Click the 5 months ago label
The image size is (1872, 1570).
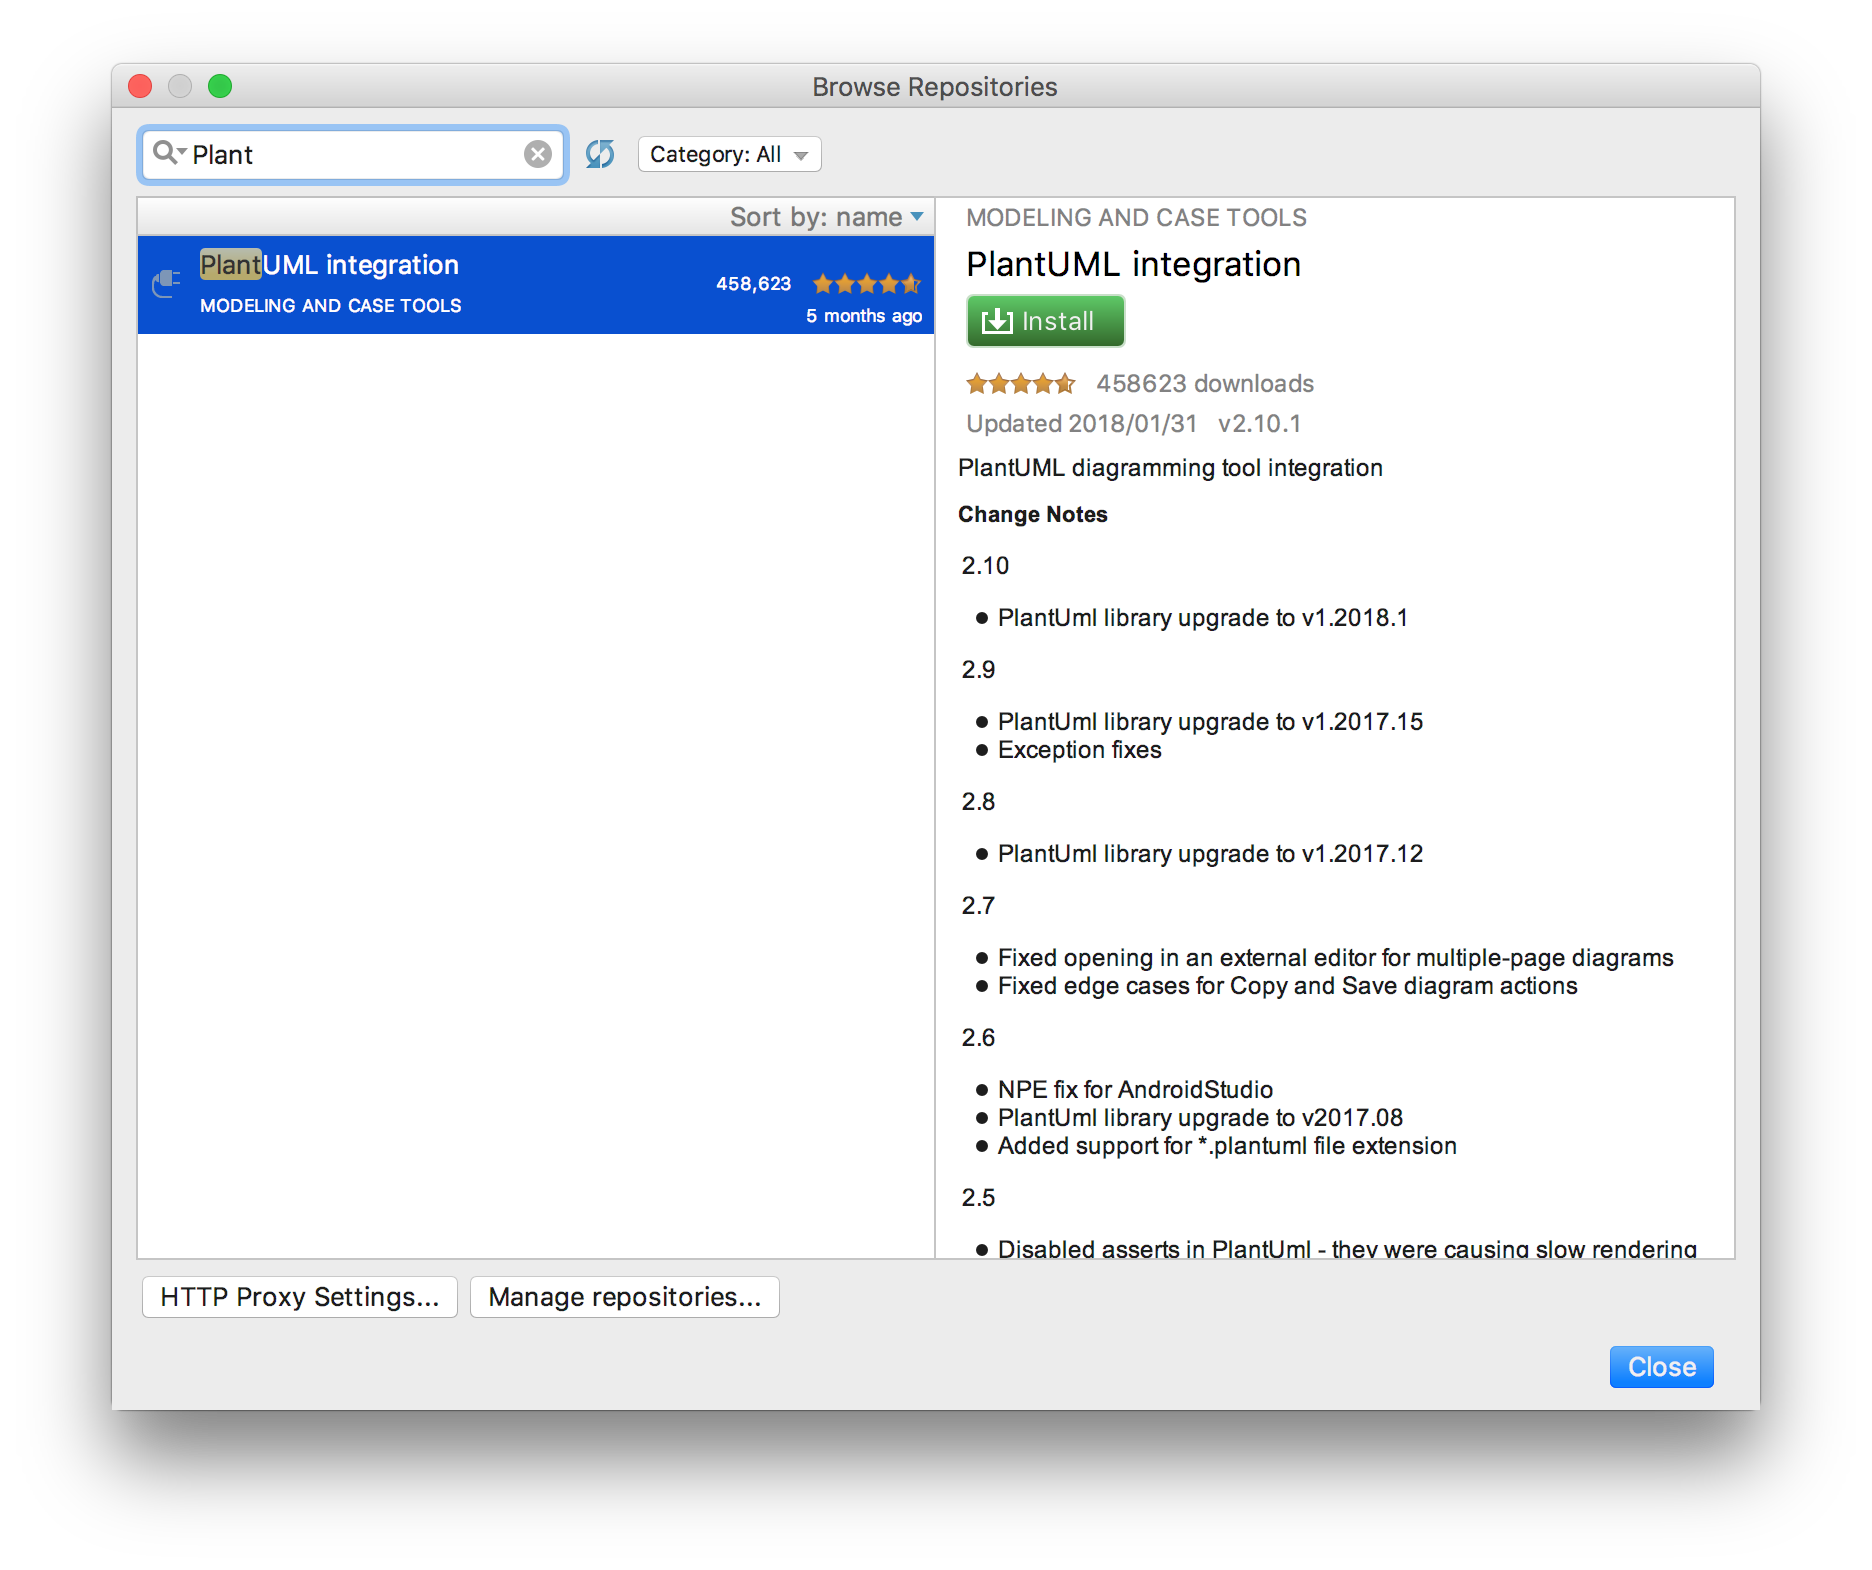(863, 316)
